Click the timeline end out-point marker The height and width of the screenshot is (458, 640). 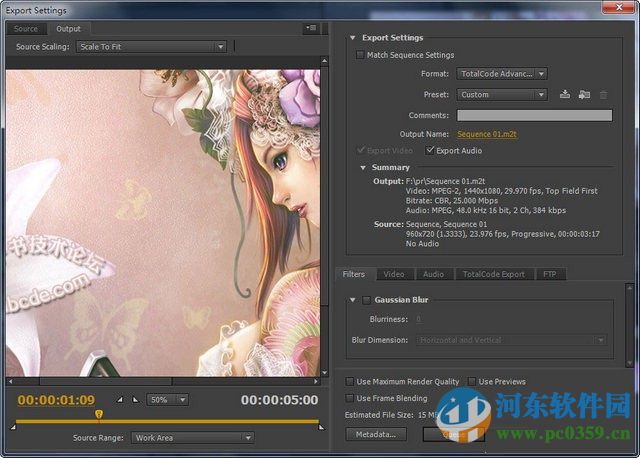(x=321, y=427)
